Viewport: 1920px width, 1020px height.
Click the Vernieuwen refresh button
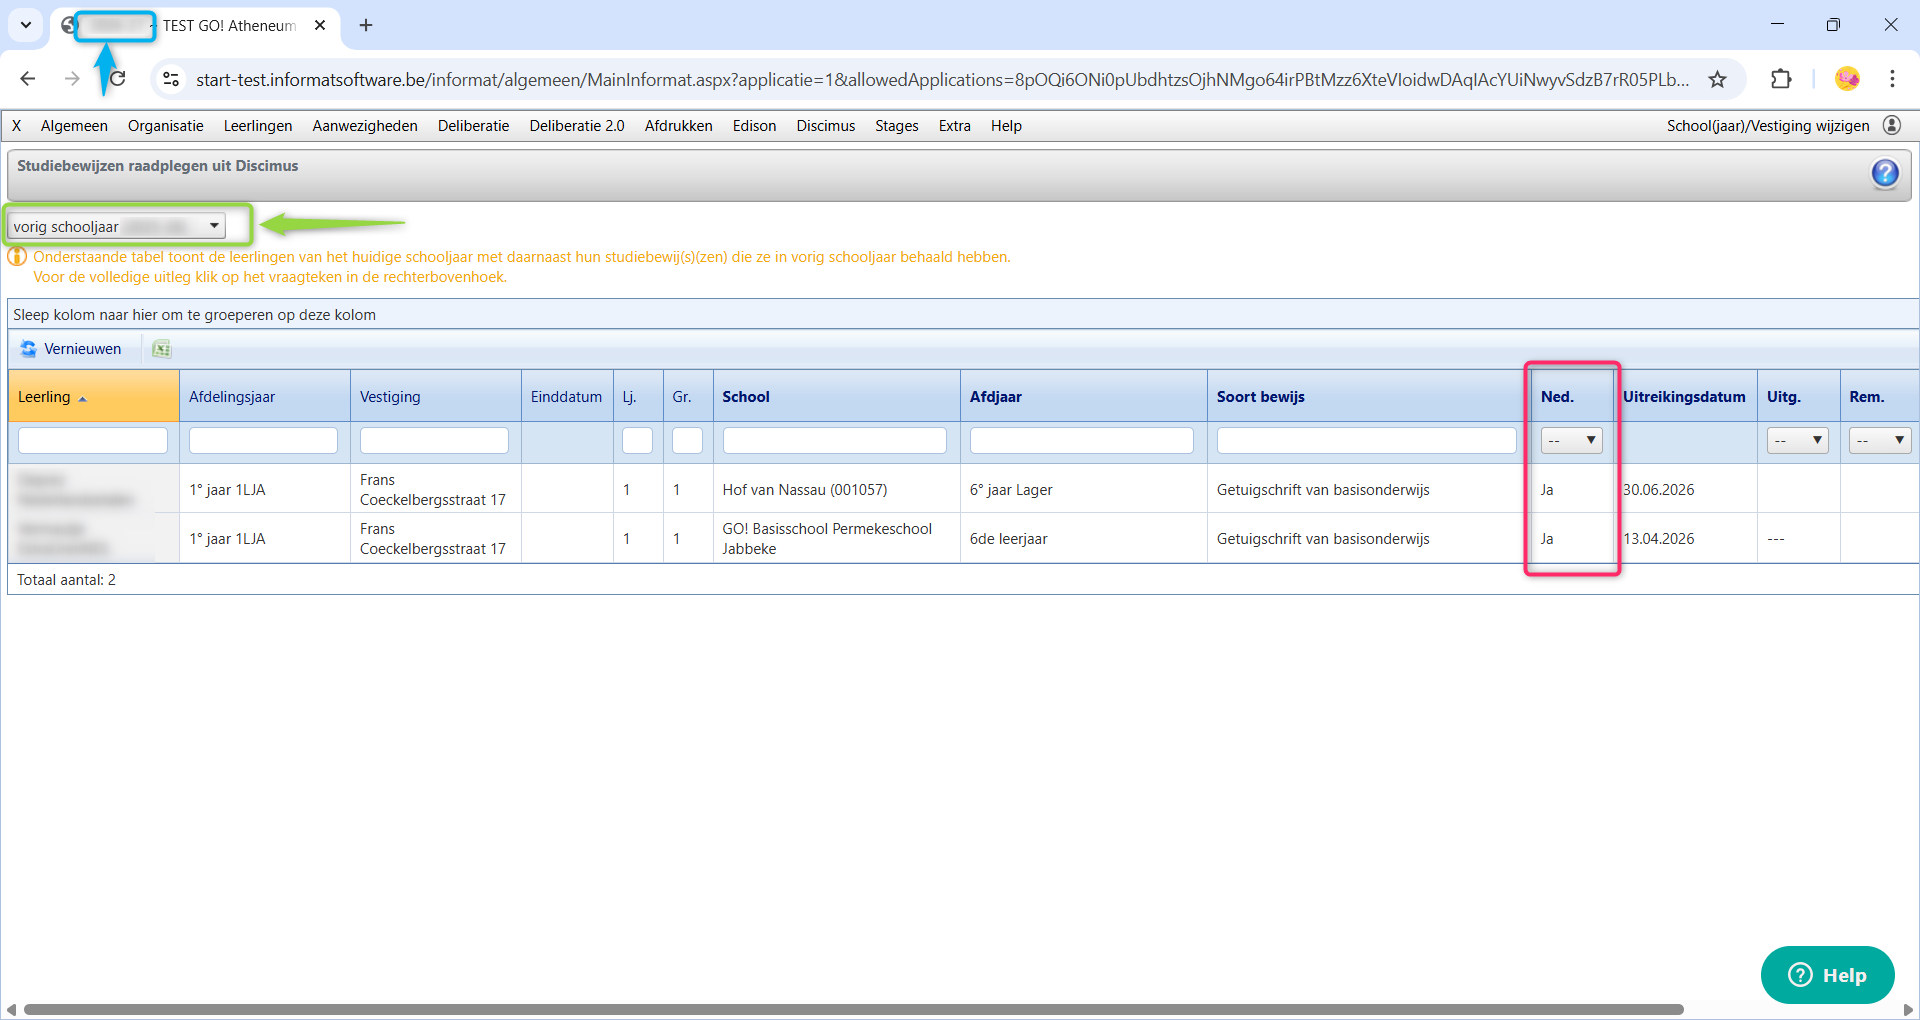tap(71, 349)
